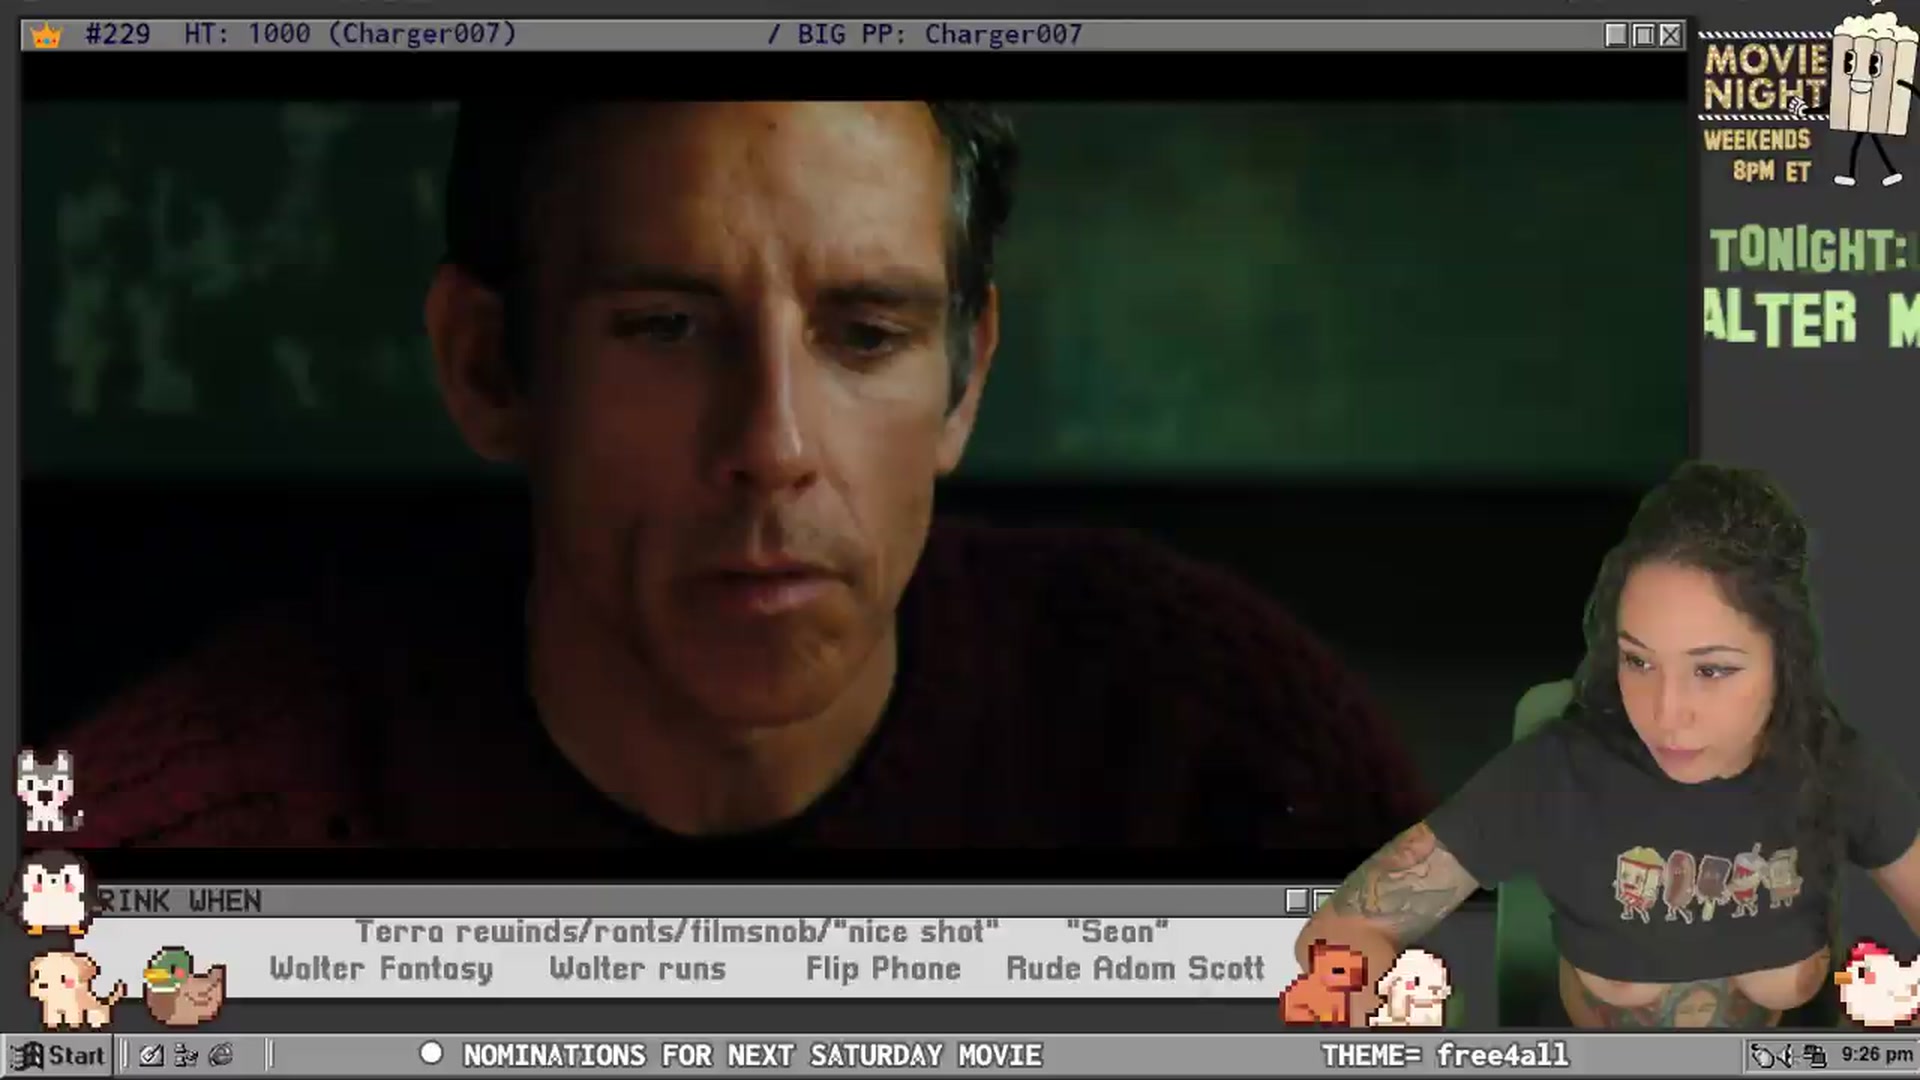This screenshot has width=1920, height=1080.
Task: Click the Walter Fantasy rule
Action: pyautogui.click(x=381, y=968)
